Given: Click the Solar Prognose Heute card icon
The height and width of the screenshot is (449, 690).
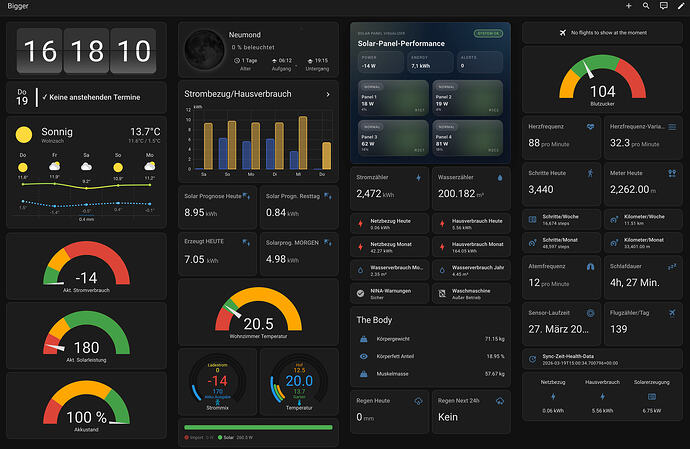Looking at the screenshot, I should point(246,196).
